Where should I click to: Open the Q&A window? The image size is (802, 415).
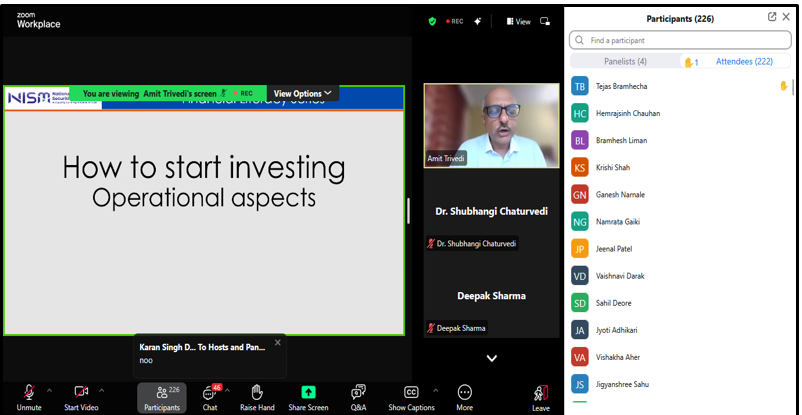coord(358,391)
